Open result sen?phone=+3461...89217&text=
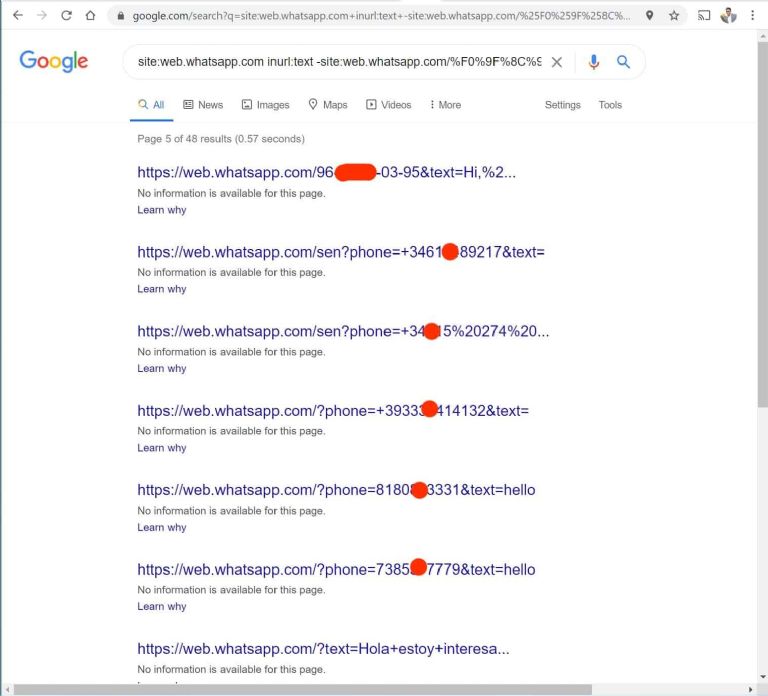768x696 pixels. pyautogui.click(x=341, y=252)
